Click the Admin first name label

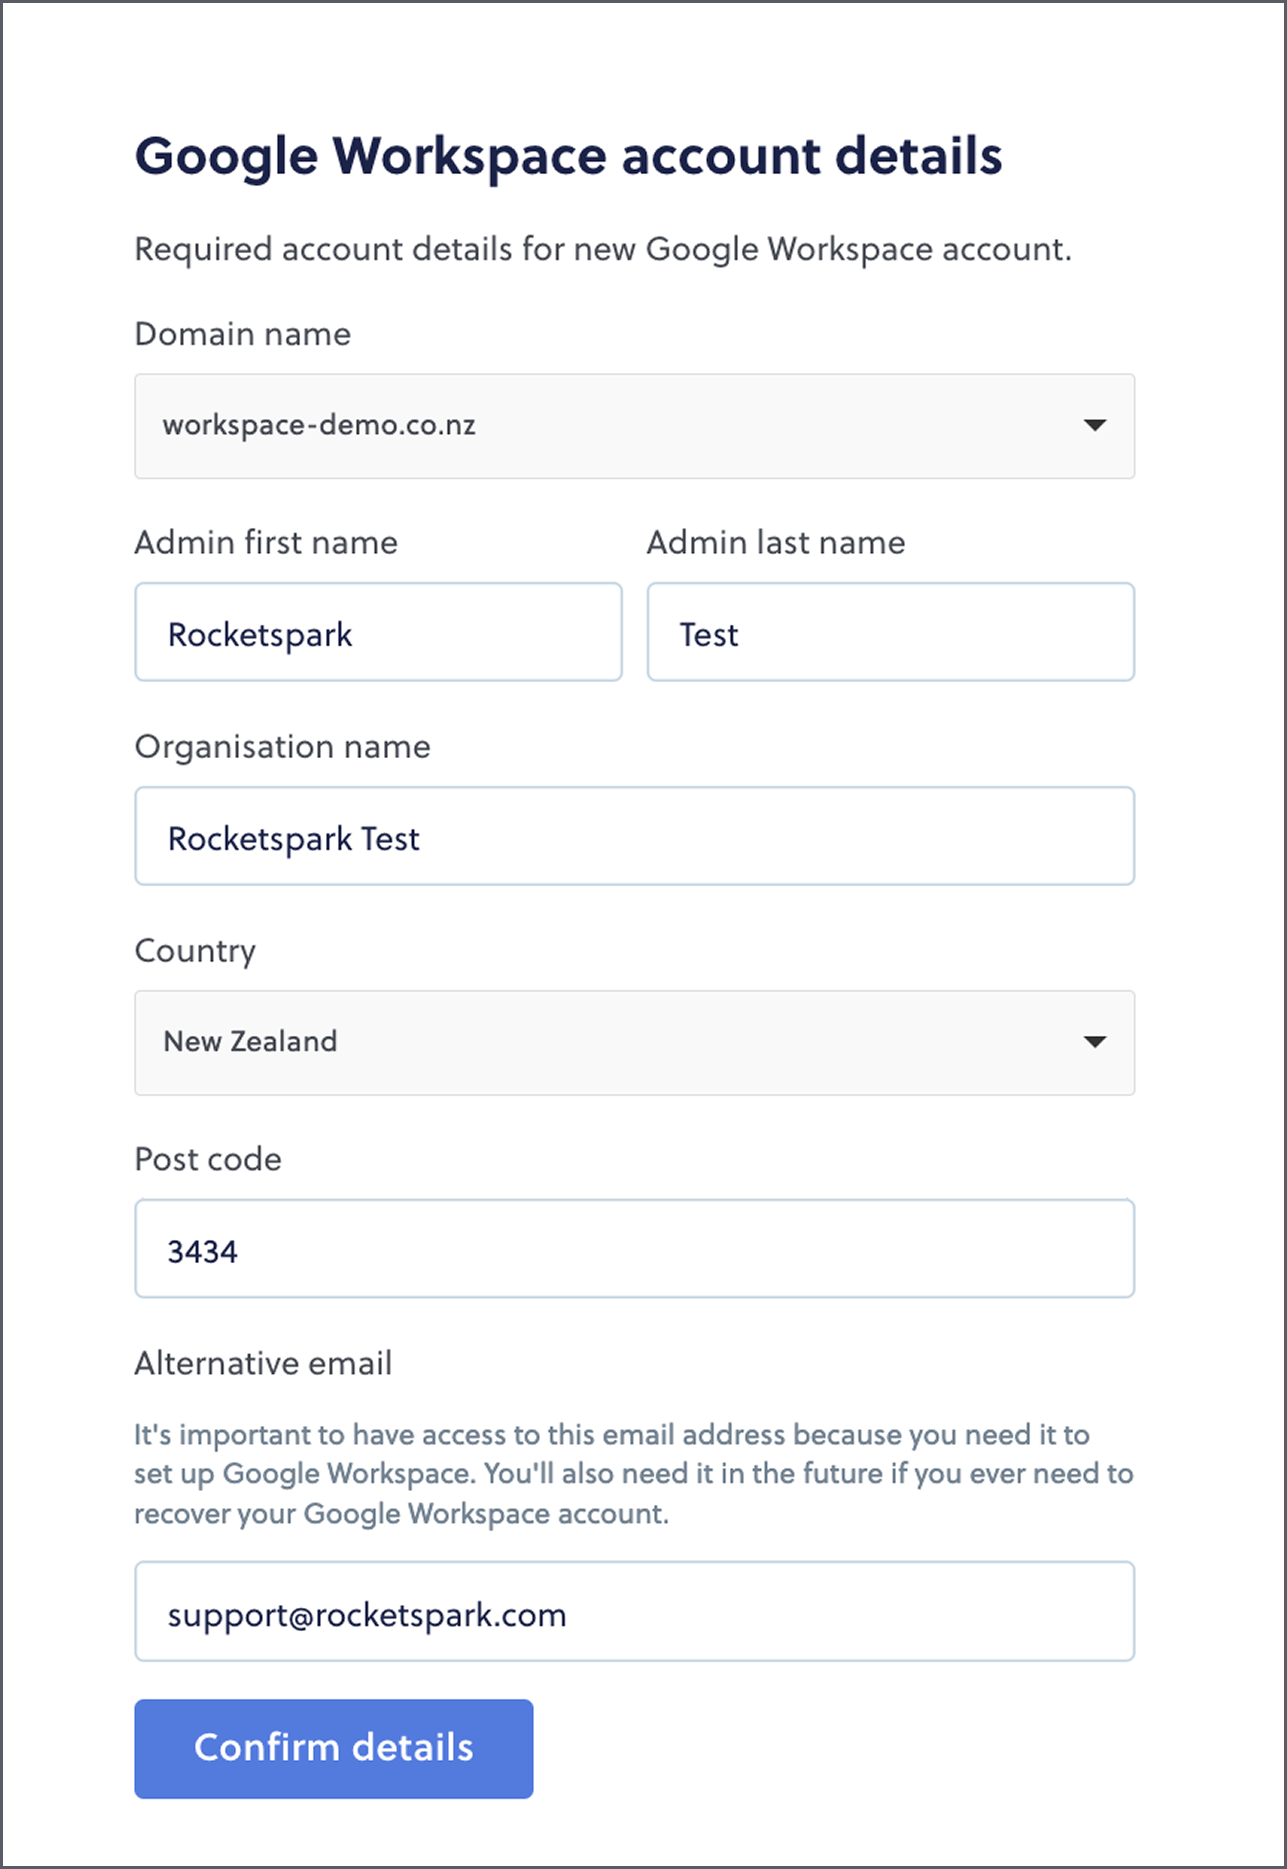point(266,542)
